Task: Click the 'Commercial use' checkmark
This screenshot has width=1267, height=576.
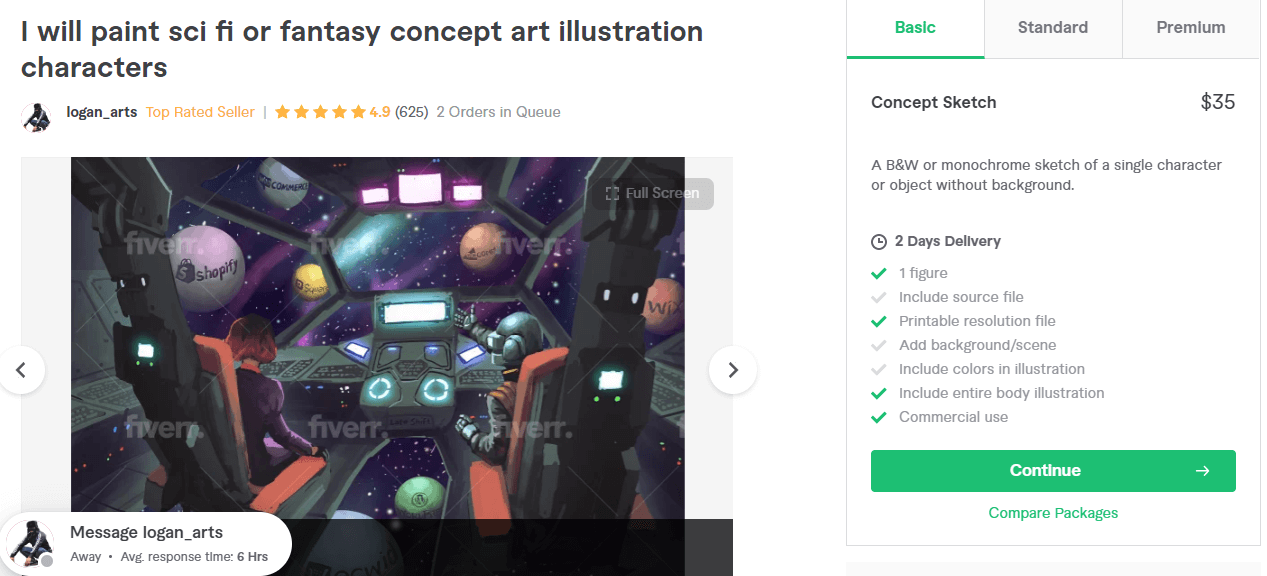Action: 879,417
